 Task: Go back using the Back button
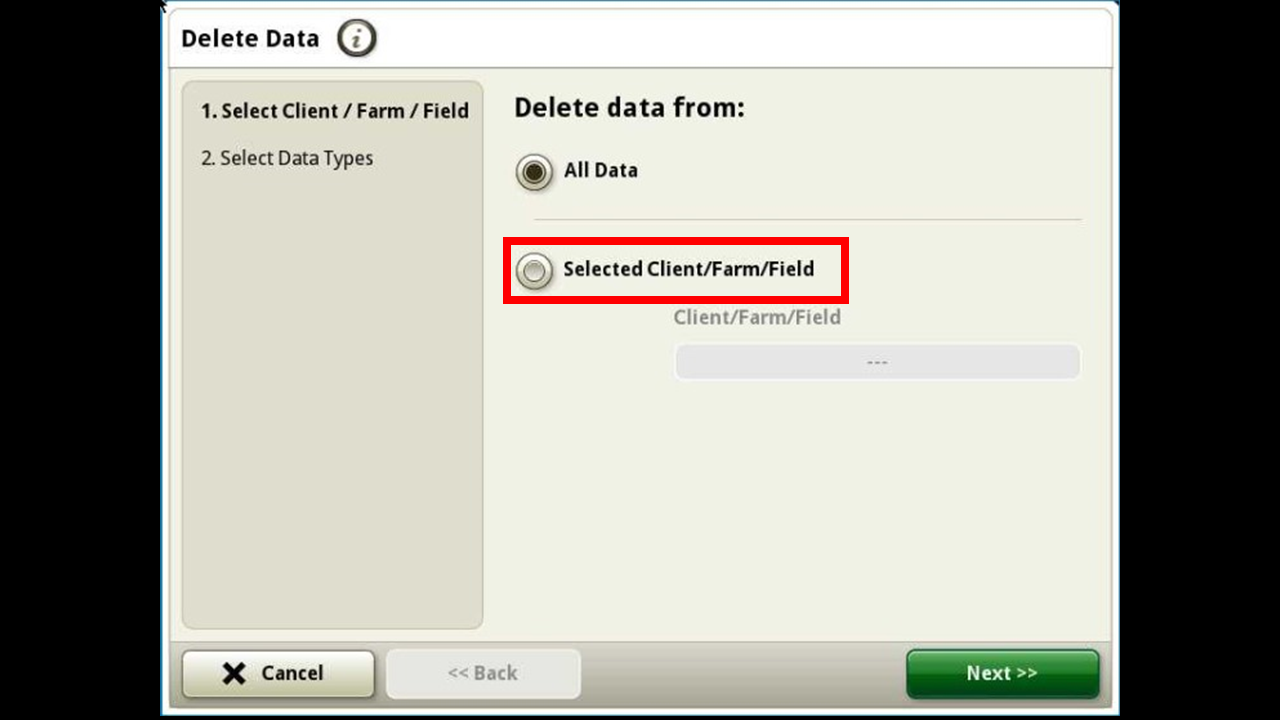point(483,673)
